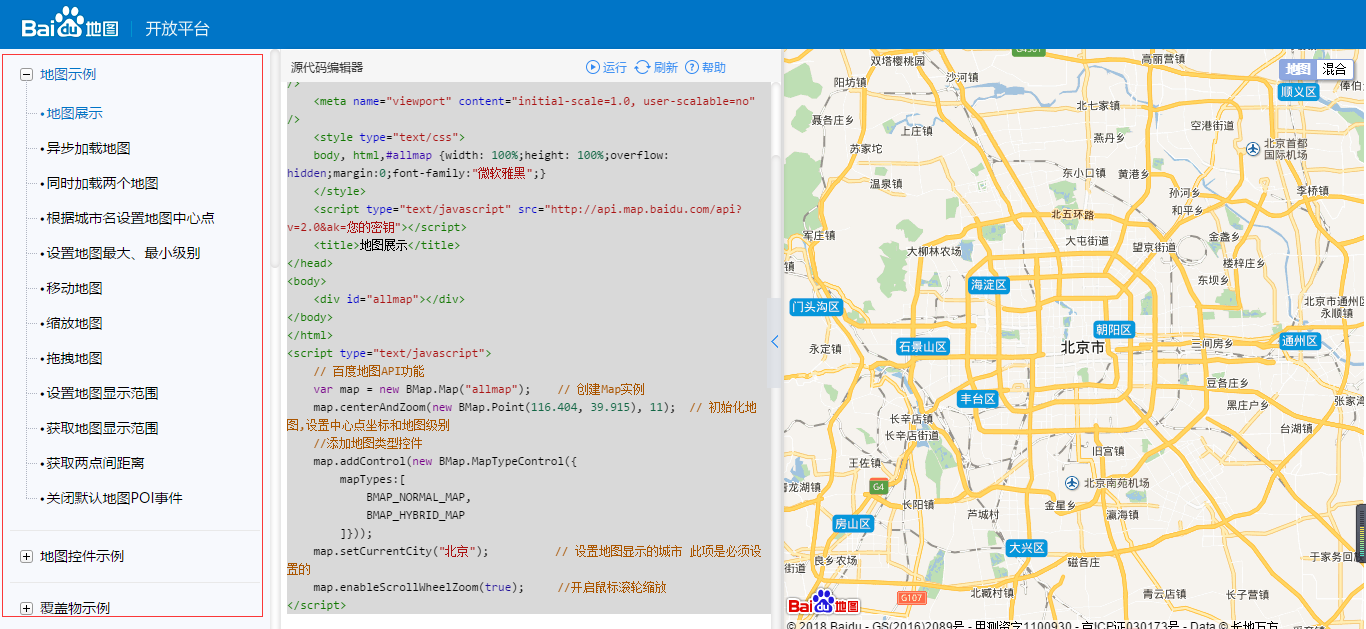Open the 缩放地图 example

pyautogui.click(x=74, y=323)
